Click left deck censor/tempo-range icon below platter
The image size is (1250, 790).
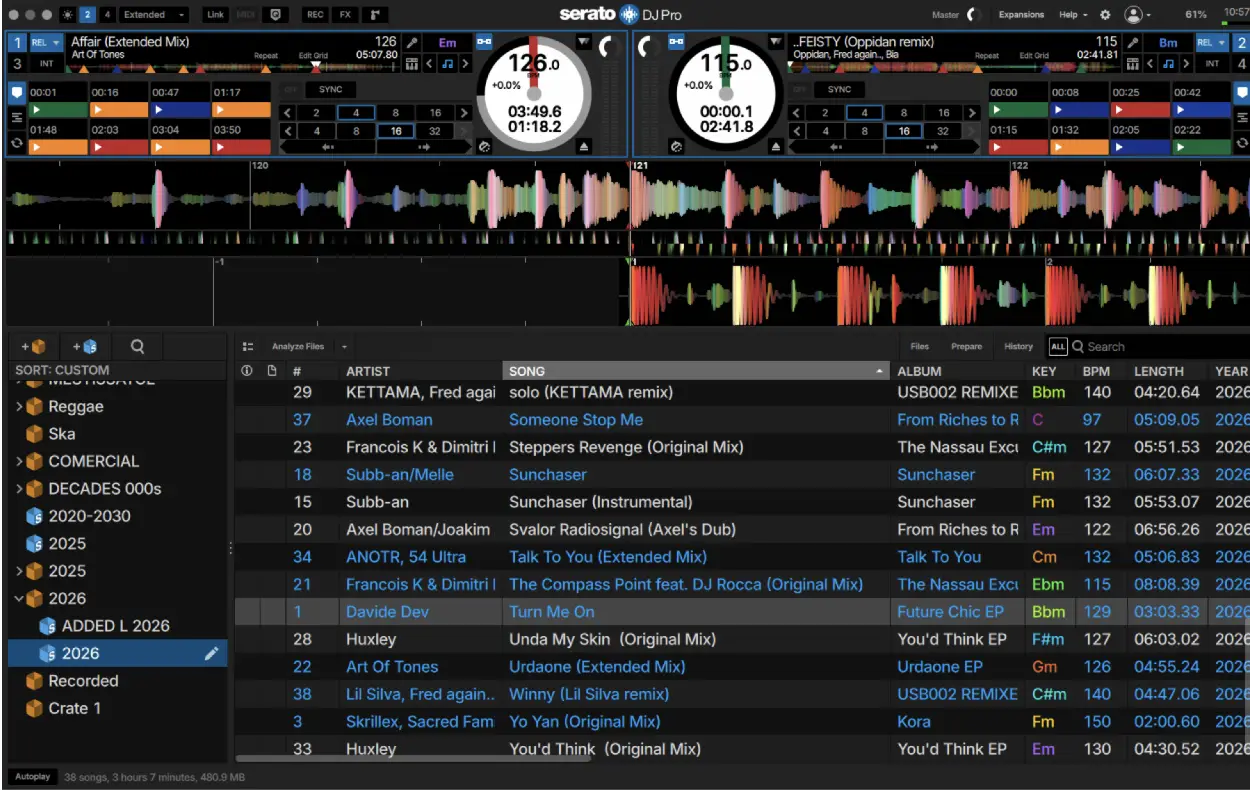485,147
